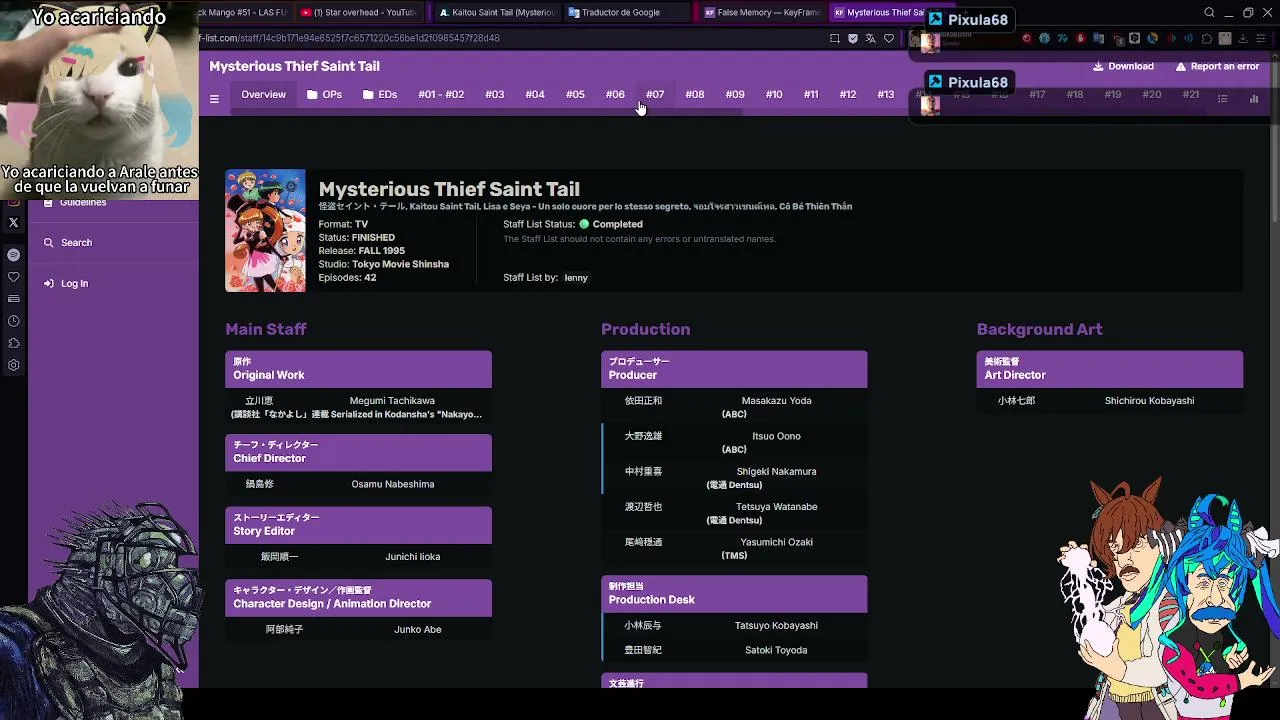Jump to episode #10 tab
Image resolution: width=1280 pixels, height=720 pixels.
click(774, 95)
